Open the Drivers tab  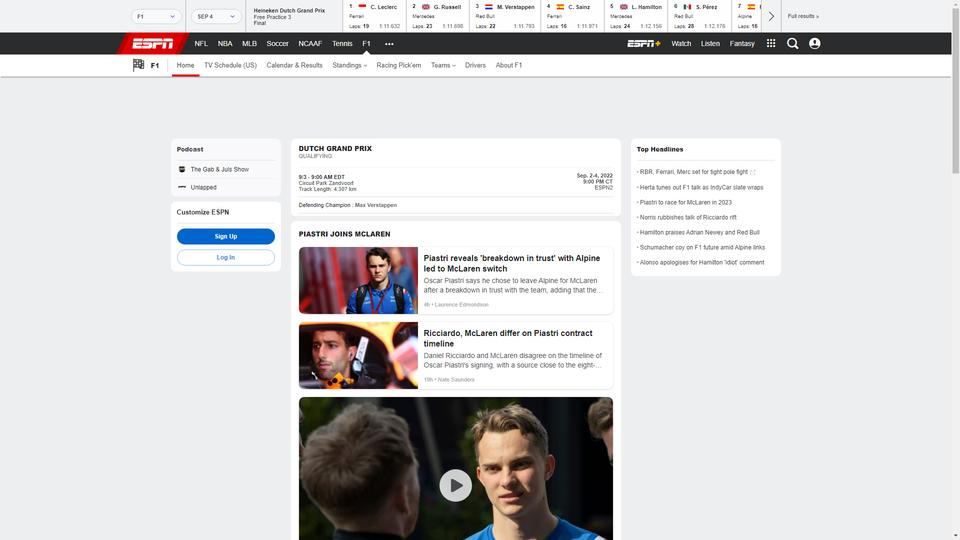475,66
